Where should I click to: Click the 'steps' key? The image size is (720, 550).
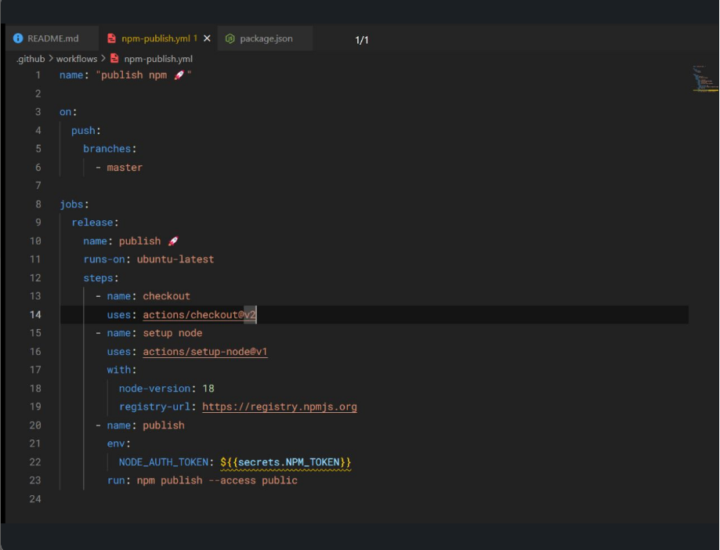(98, 278)
